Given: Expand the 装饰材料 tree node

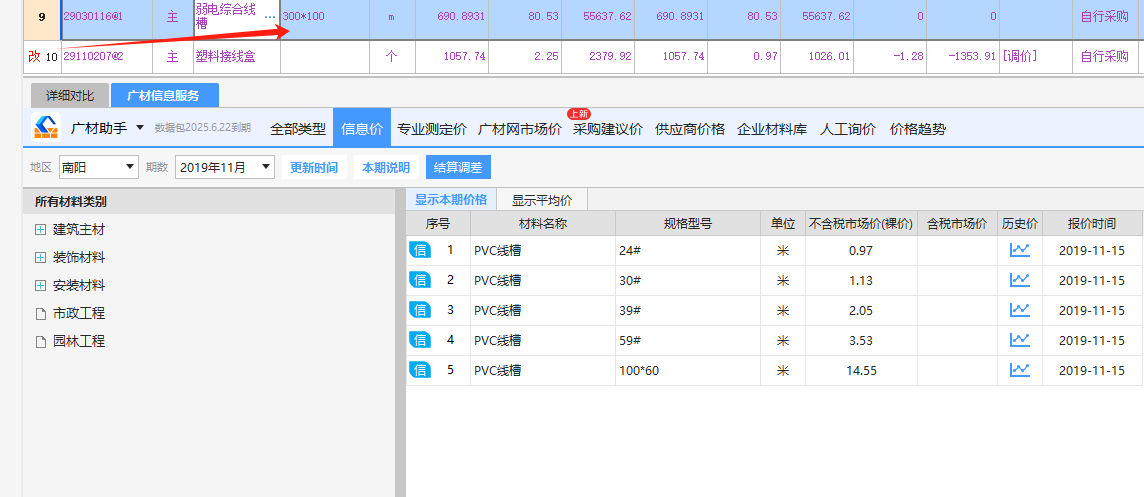Looking at the screenshot, I should [x=40, y=258].
